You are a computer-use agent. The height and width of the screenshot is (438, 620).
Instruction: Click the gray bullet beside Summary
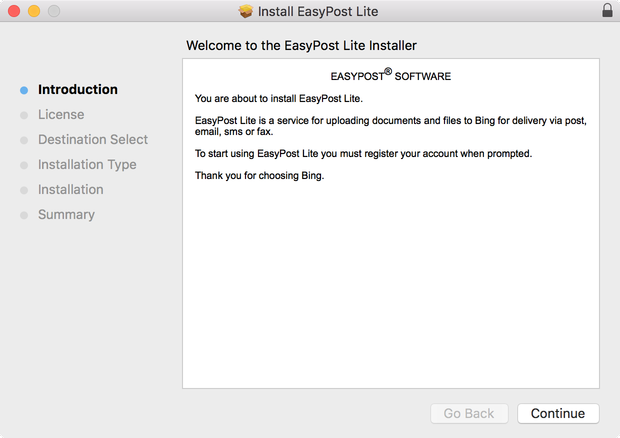pos(24,215)
